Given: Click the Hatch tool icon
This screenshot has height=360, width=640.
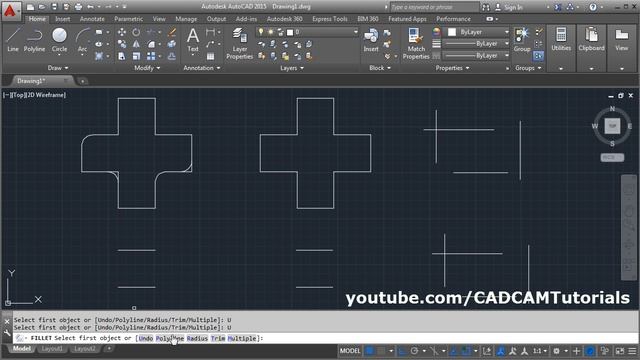Looking at the screenshot, I should pos(99,56).
